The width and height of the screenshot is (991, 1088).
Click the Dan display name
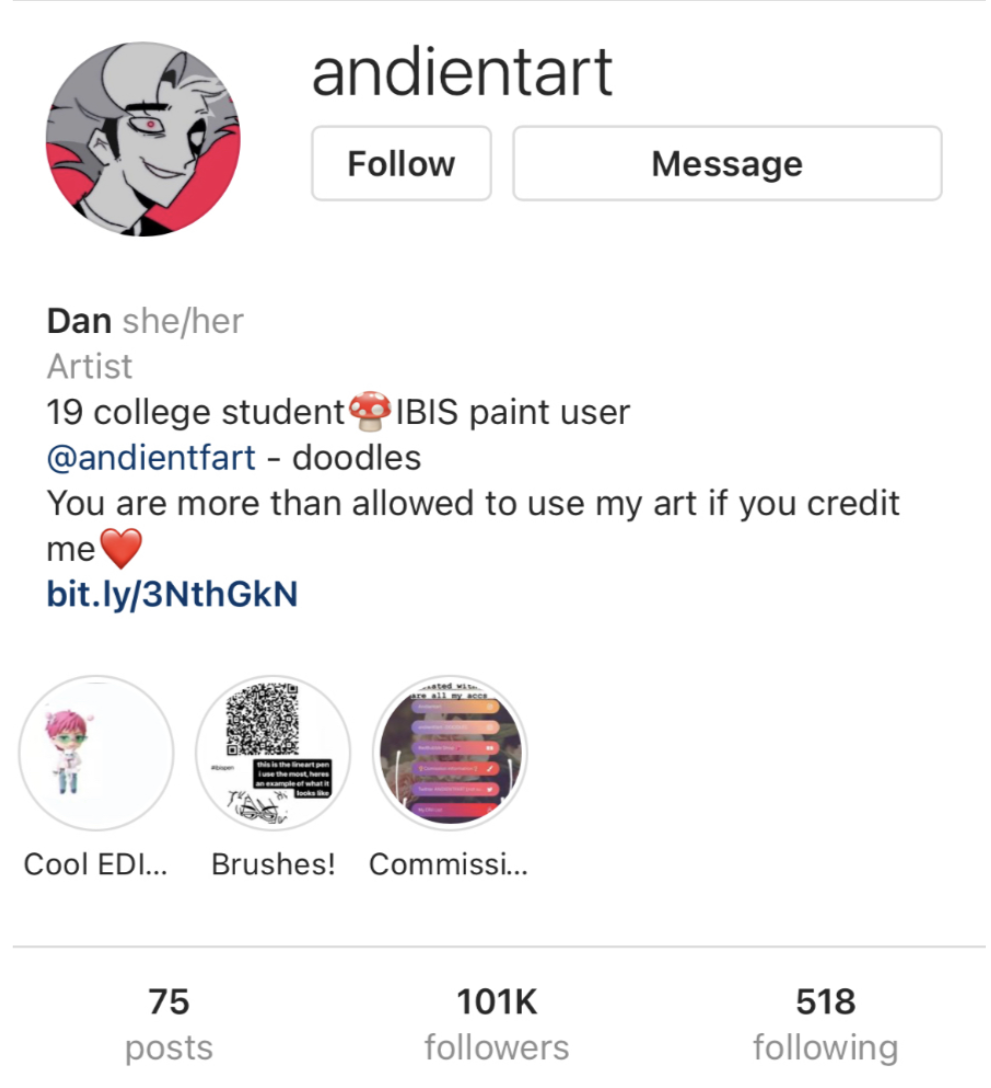click(x=79, y=321)
